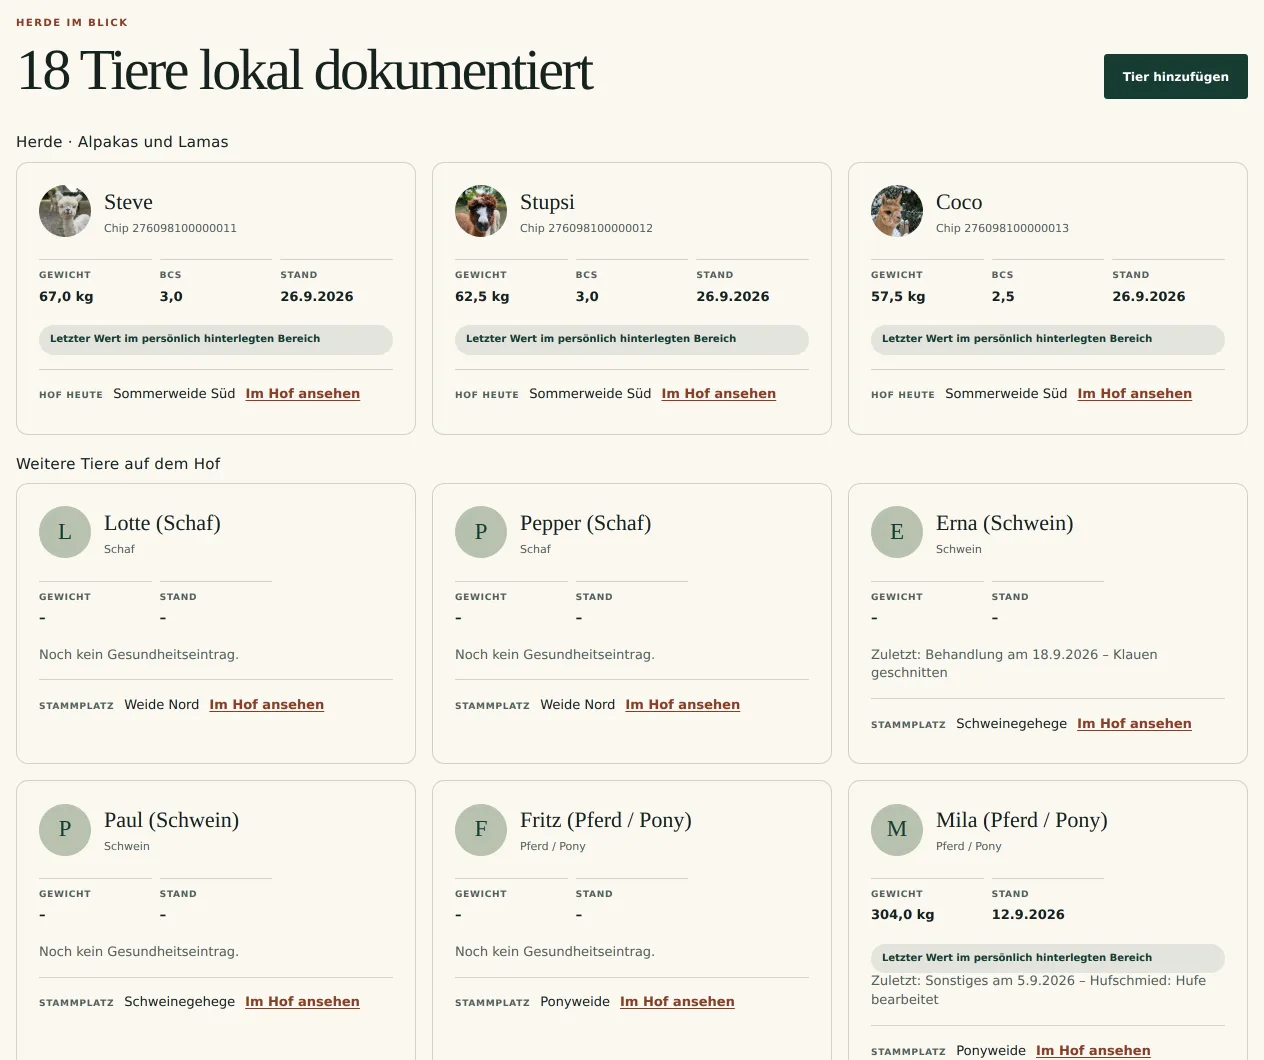Select the name Stupsi
The height and width of the screenshot is (1060, 1264).
(x=547, y=202)
